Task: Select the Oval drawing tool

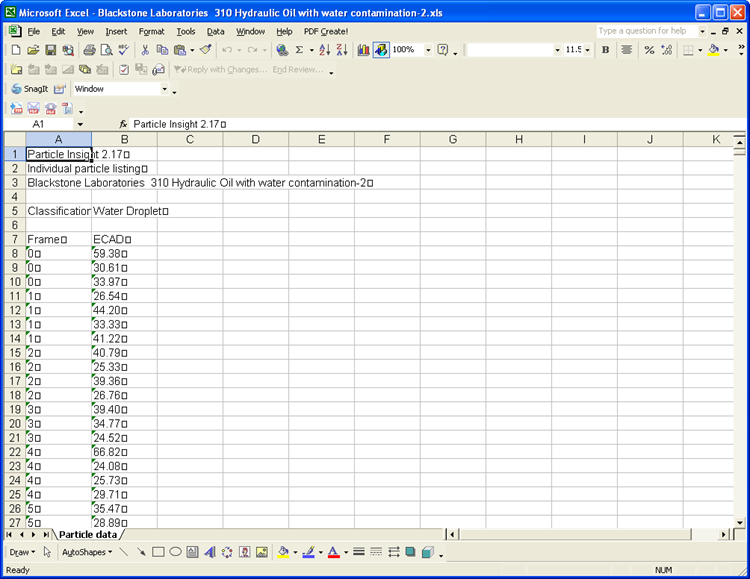Action: 175,552
